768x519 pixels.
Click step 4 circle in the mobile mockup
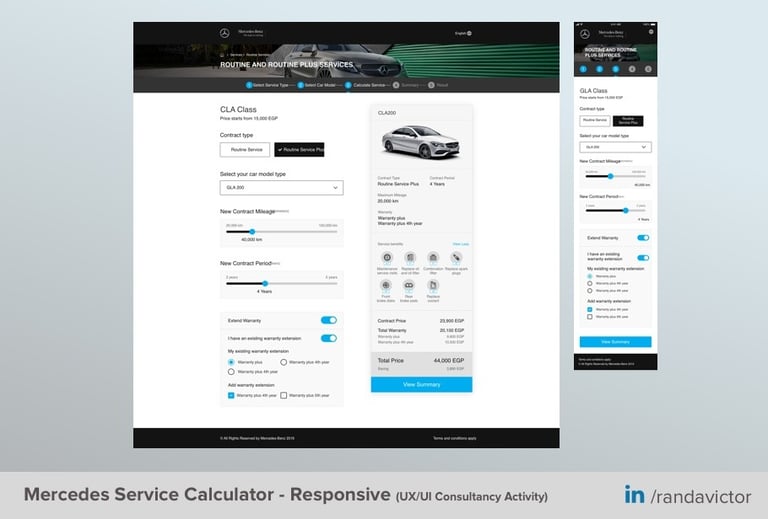click(x=632, y=69)
